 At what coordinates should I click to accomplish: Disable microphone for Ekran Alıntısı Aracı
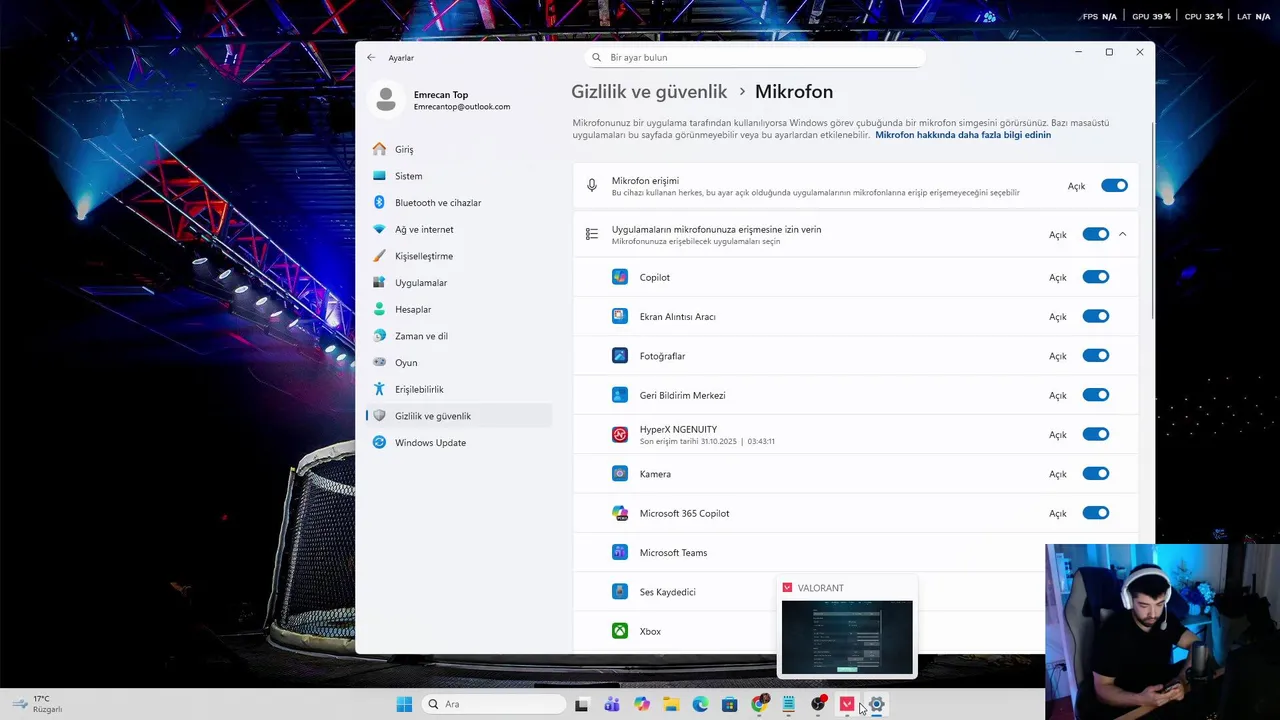[x=1096, y=316]
